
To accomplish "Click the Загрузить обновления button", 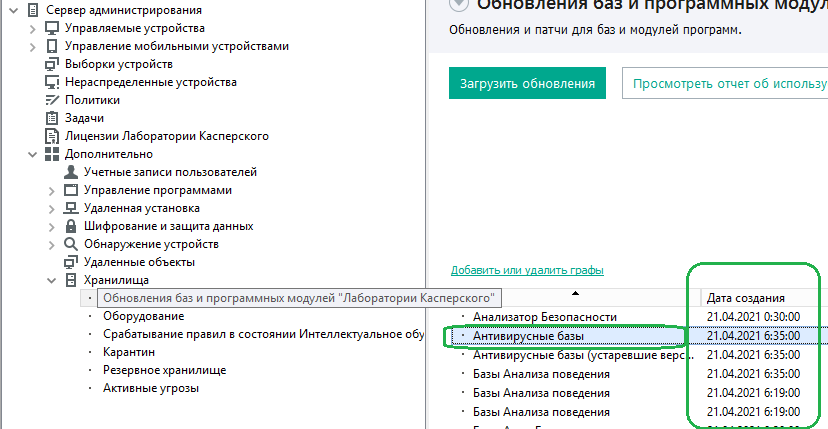I will click(x=528, y=83).
